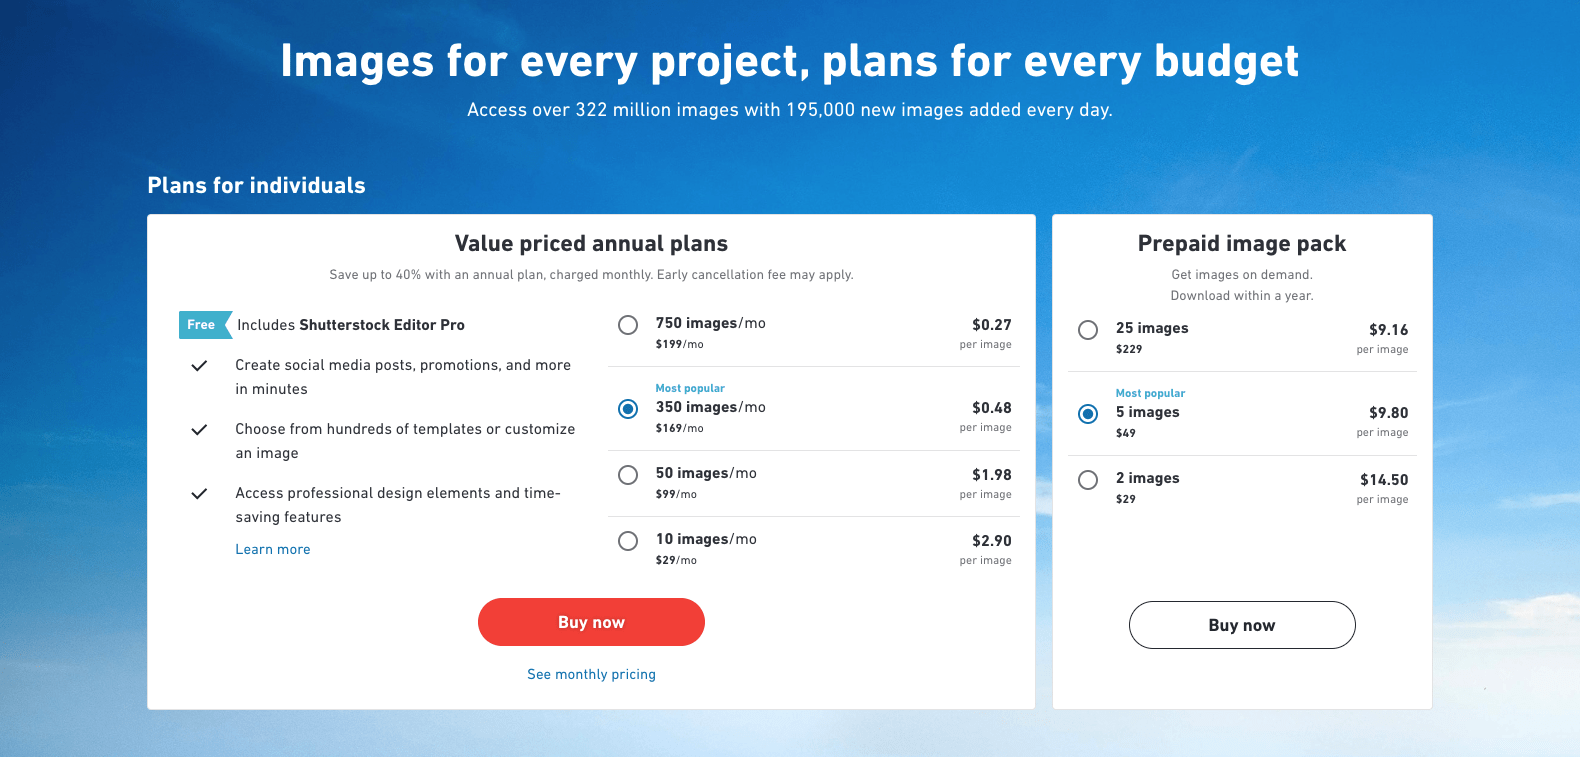Select the 2 images prepaid pack
1580x757 pixels.
click(1088, 480)
